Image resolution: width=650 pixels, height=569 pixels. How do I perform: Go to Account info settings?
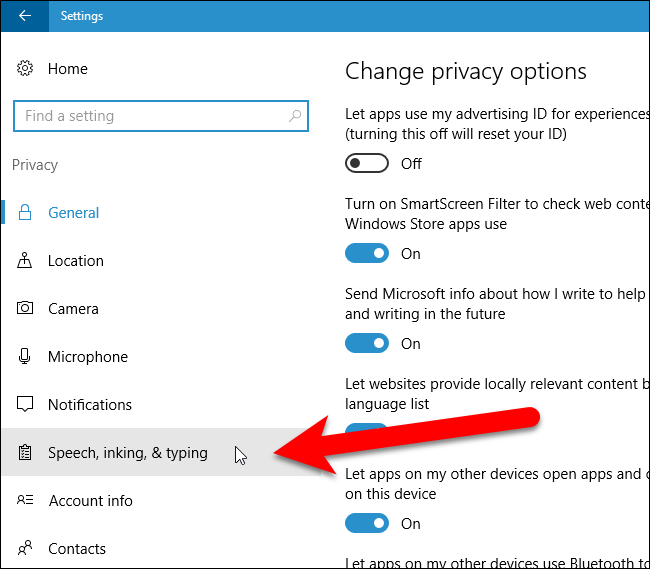tap(90, 501)
